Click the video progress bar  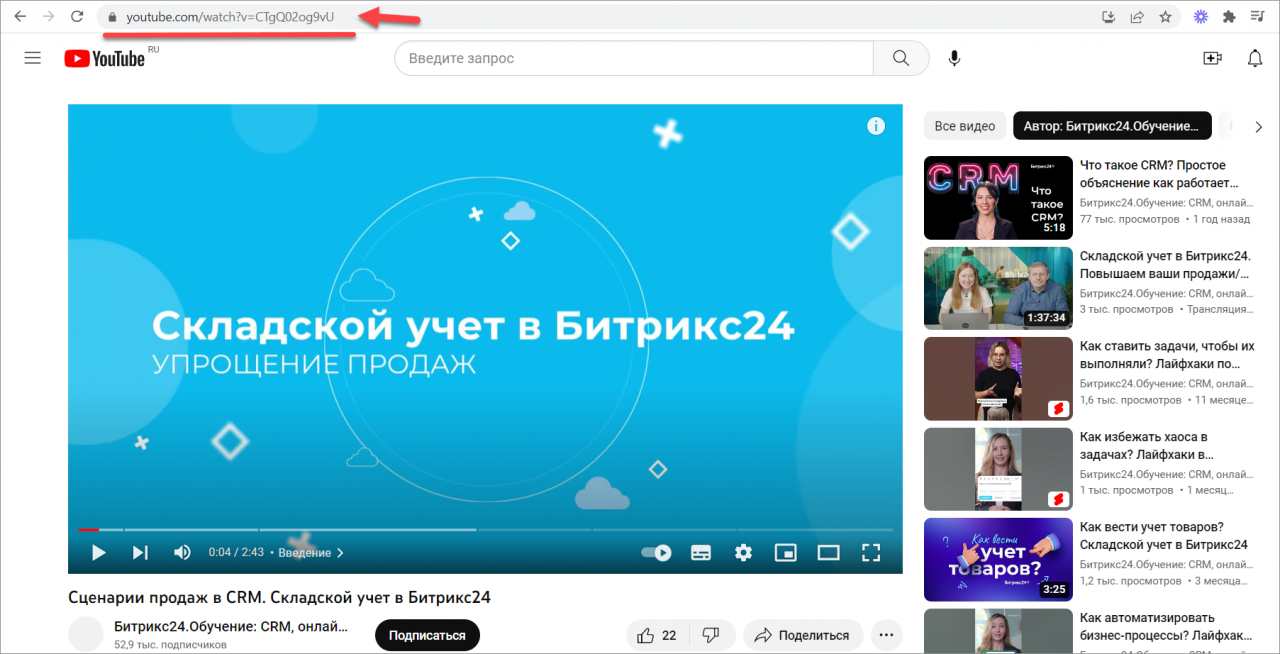coord(485,529)
